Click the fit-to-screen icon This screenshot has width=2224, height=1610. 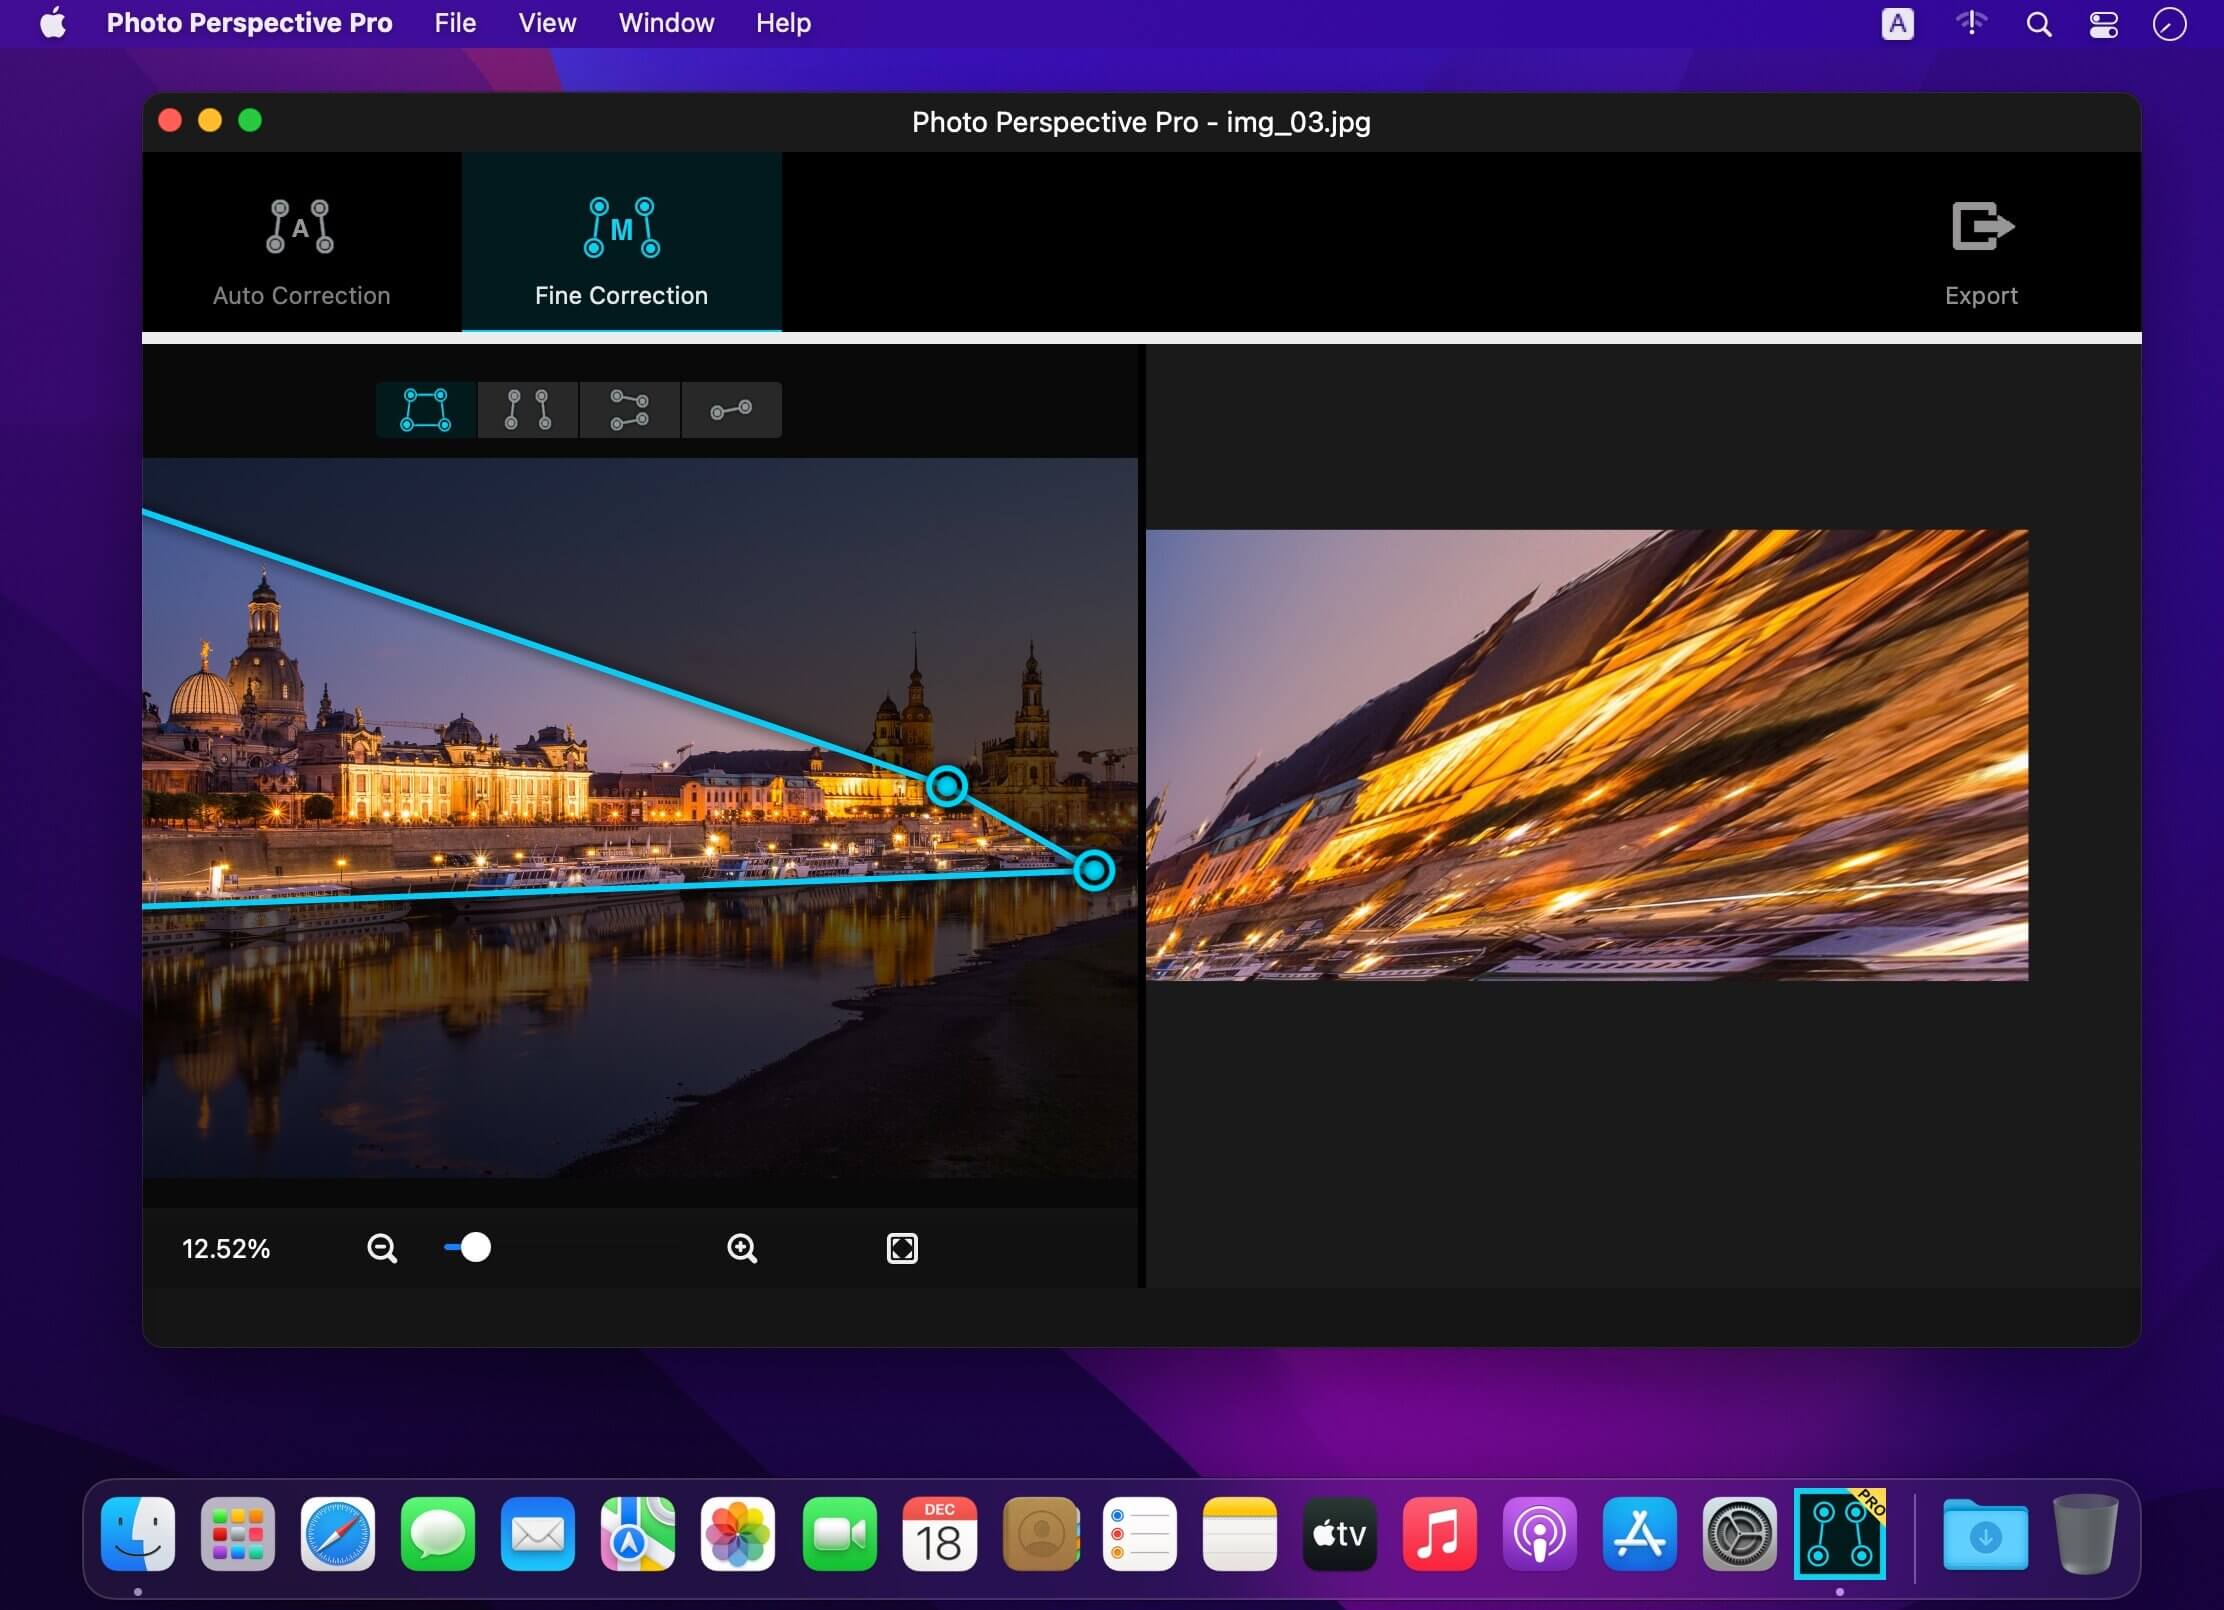pyautogui.click(x=902, y=1248)
